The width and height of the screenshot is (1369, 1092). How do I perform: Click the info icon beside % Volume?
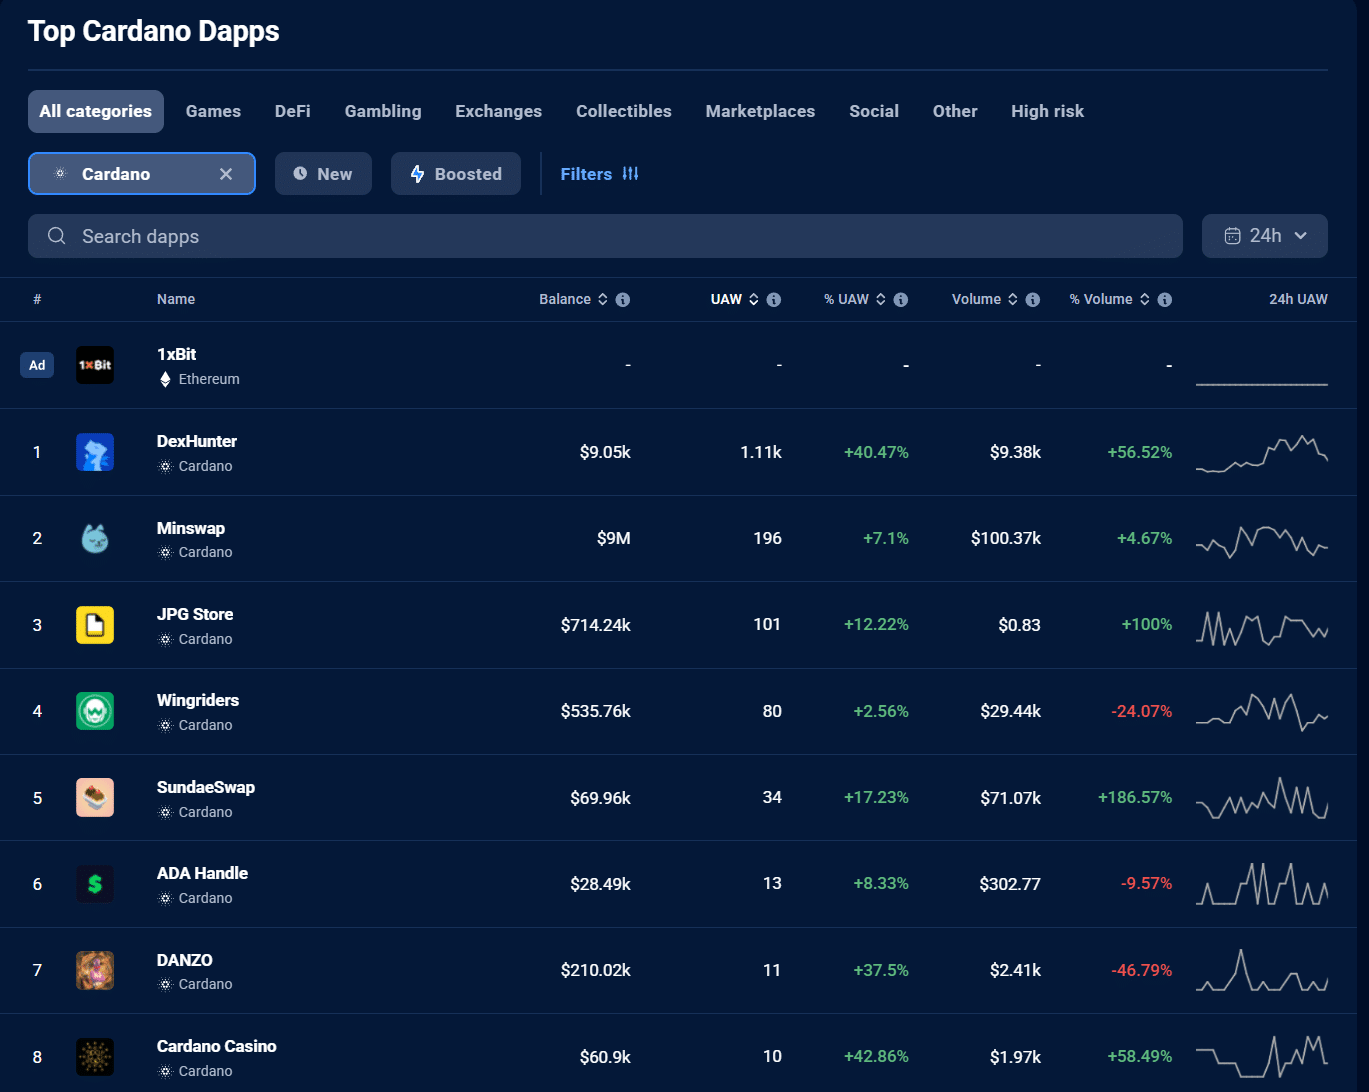(x=1165, y=300)
